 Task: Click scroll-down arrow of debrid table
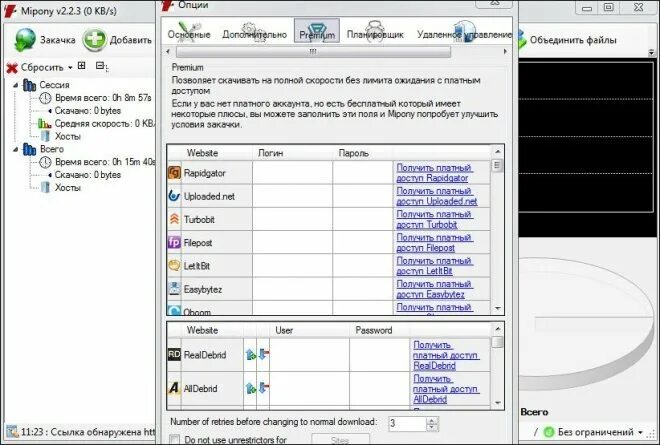click(498, 403)
